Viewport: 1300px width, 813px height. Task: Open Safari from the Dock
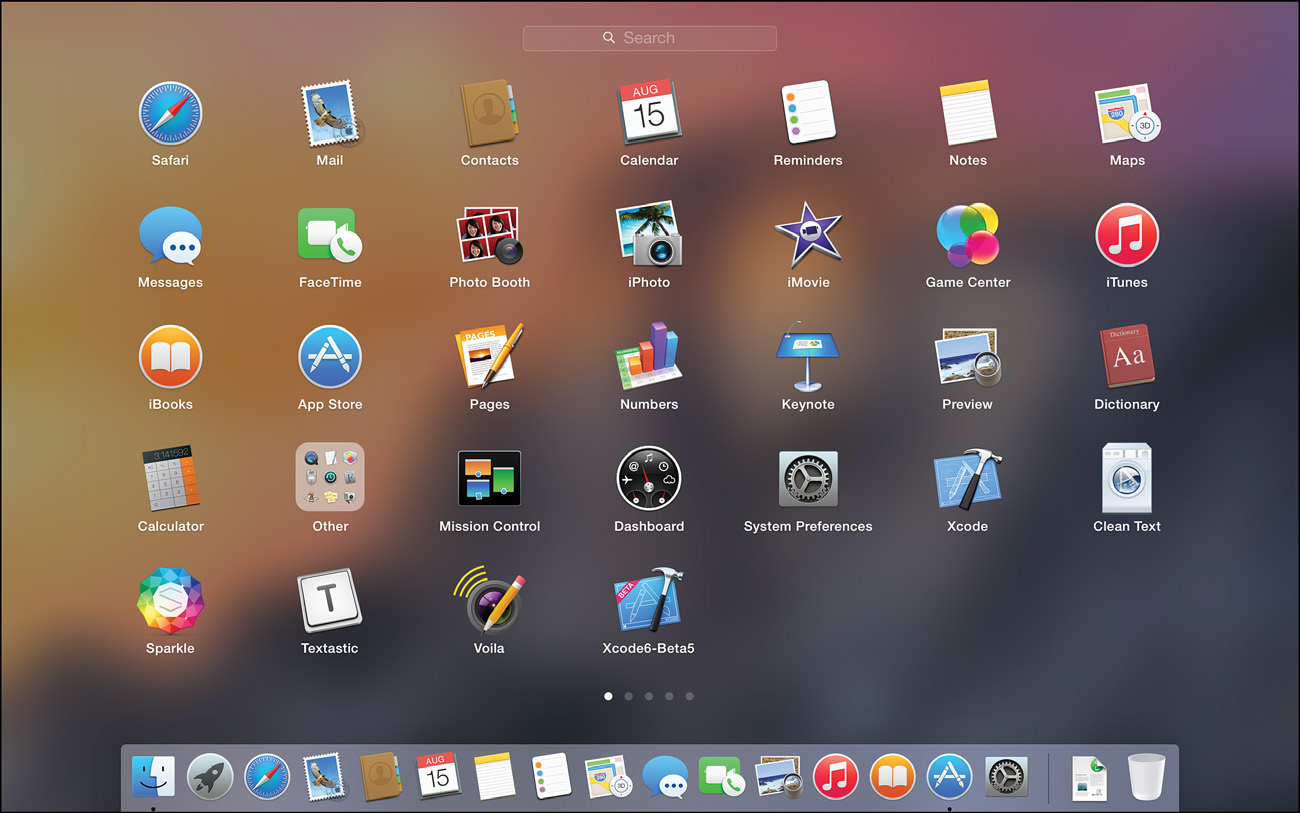point(267,776)
